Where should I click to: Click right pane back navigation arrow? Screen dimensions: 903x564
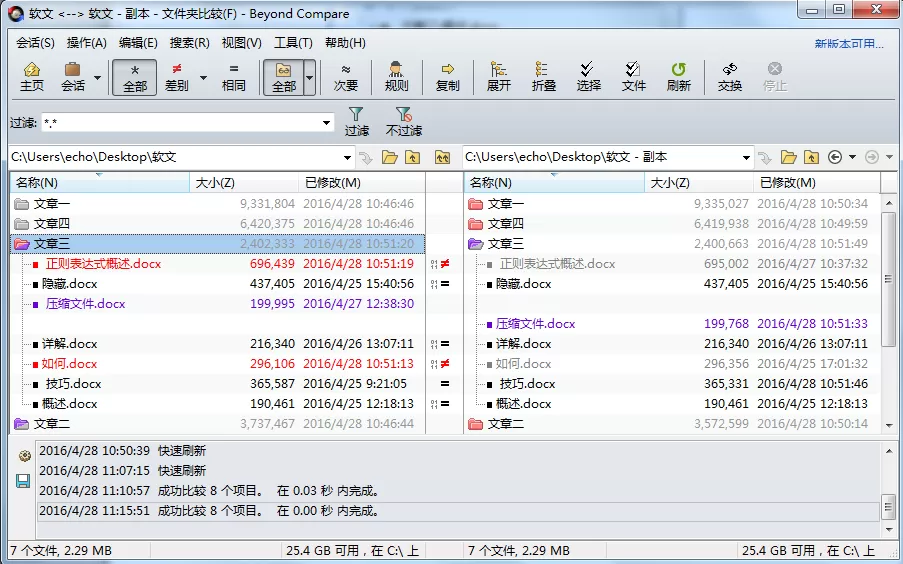point(835,157)
